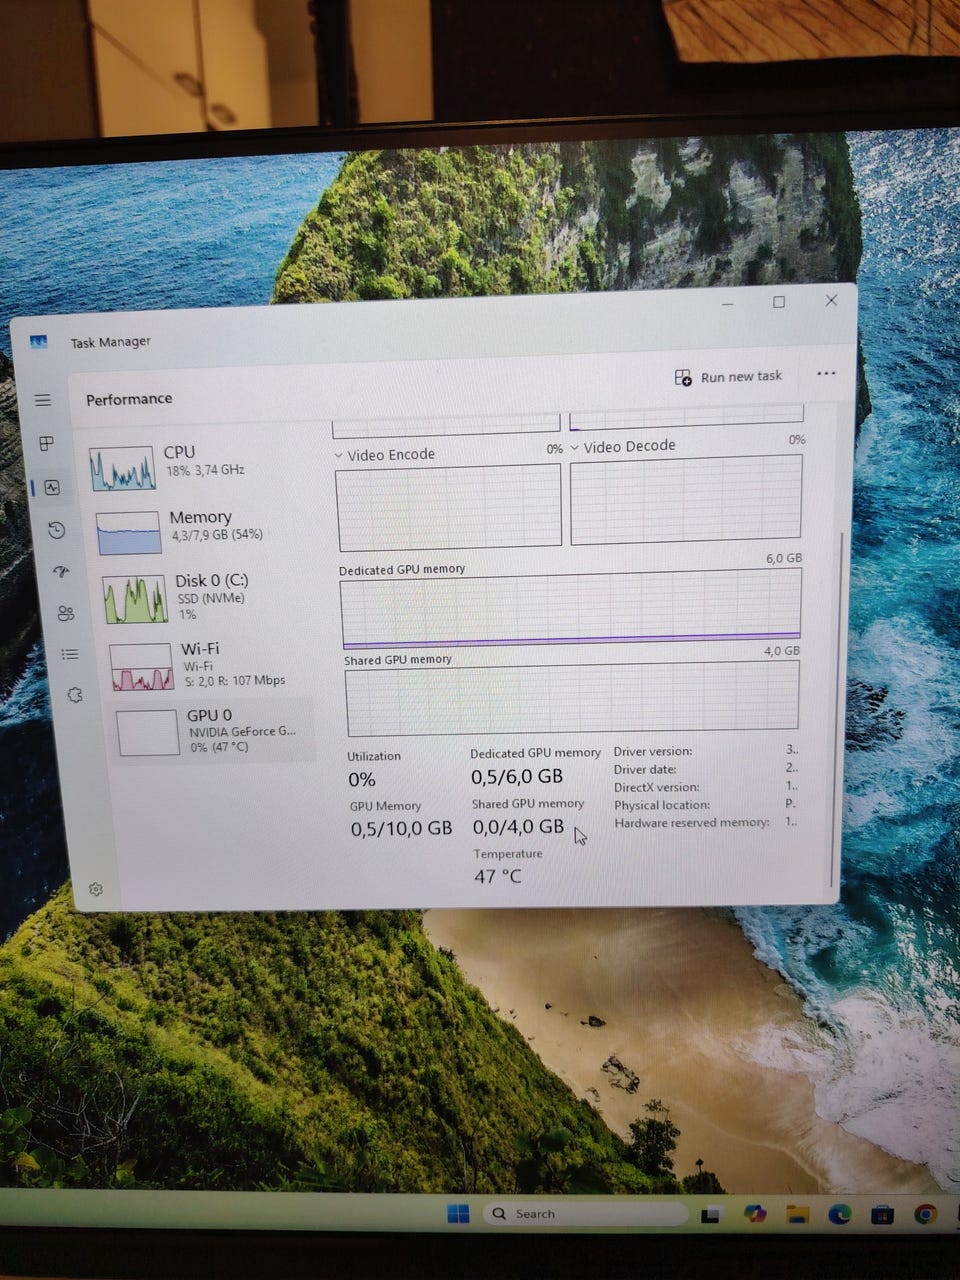The height and width of the screenshot is (1280, 960).
Task: Open the App history page icon
Action: pyautogui.click(x=57, y=530)
